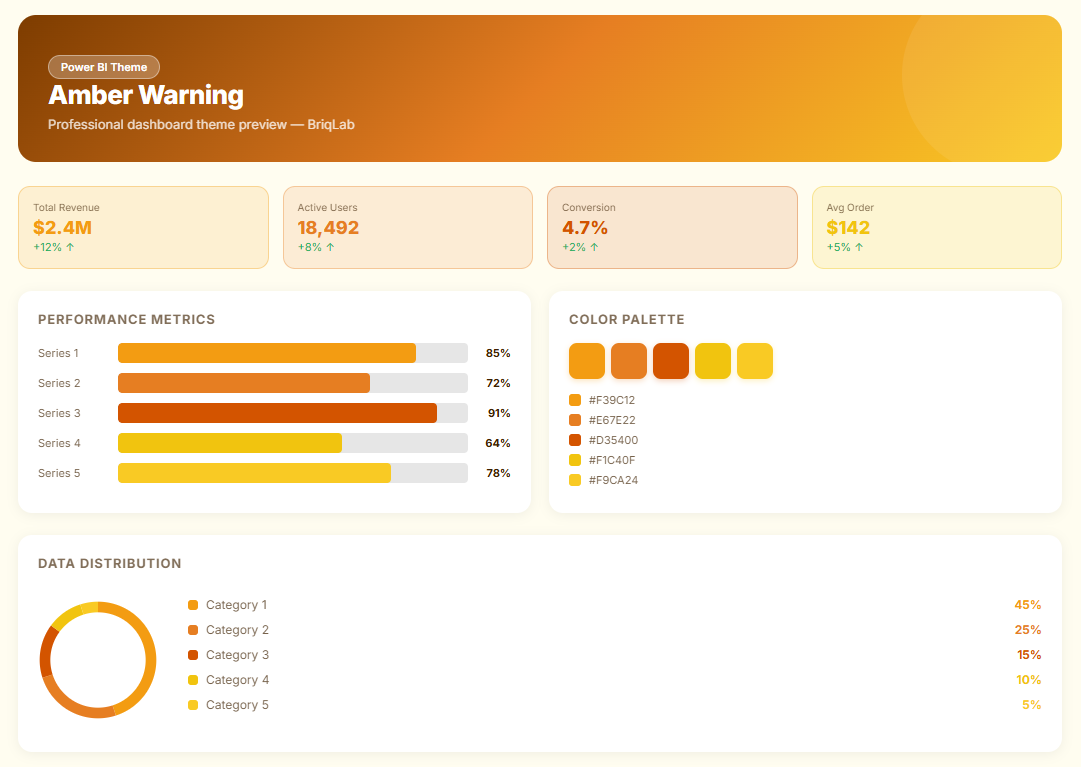Choose the last large yellow palette swatch

point(755,361)
